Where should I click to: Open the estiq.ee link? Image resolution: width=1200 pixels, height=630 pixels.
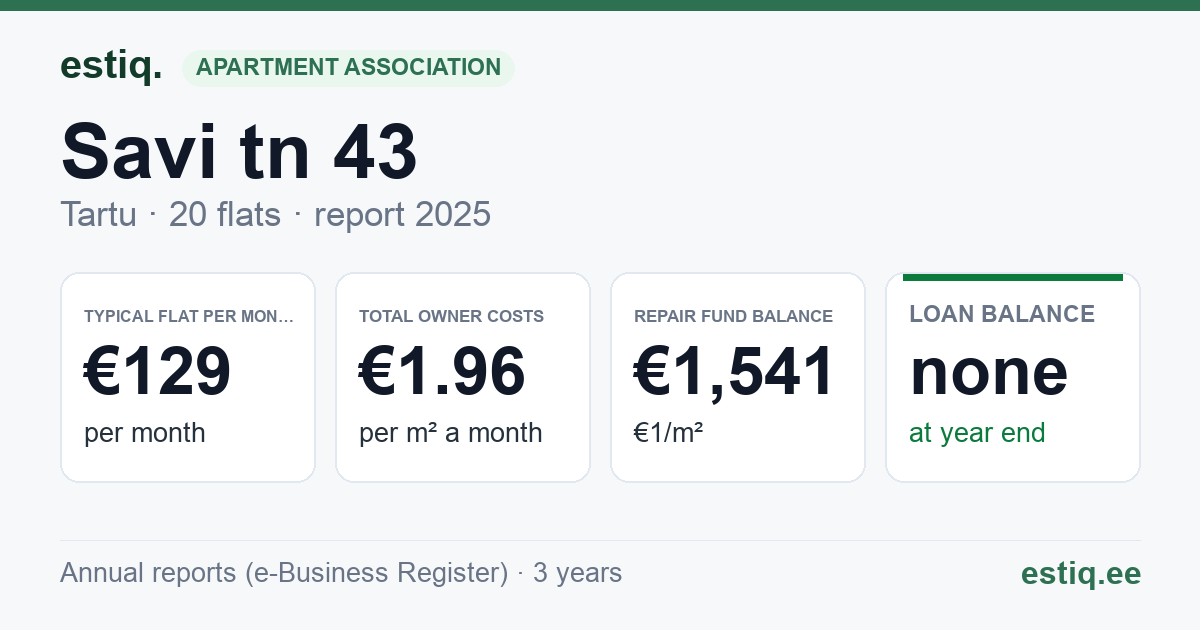(1081, 573)
